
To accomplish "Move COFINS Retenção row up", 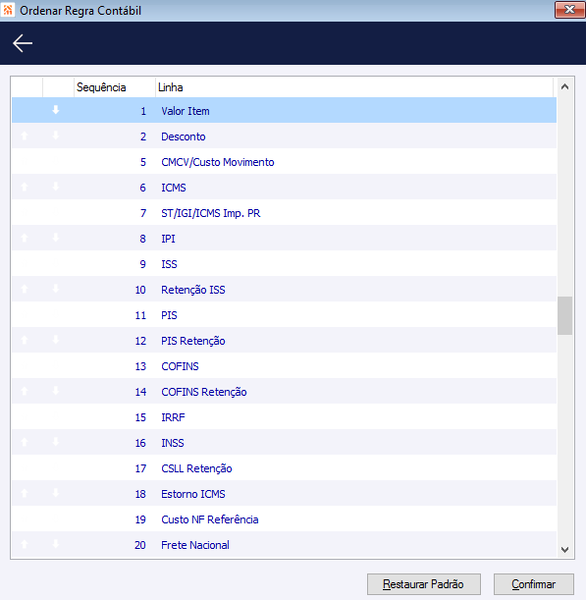I will click(x=24, y=391).
